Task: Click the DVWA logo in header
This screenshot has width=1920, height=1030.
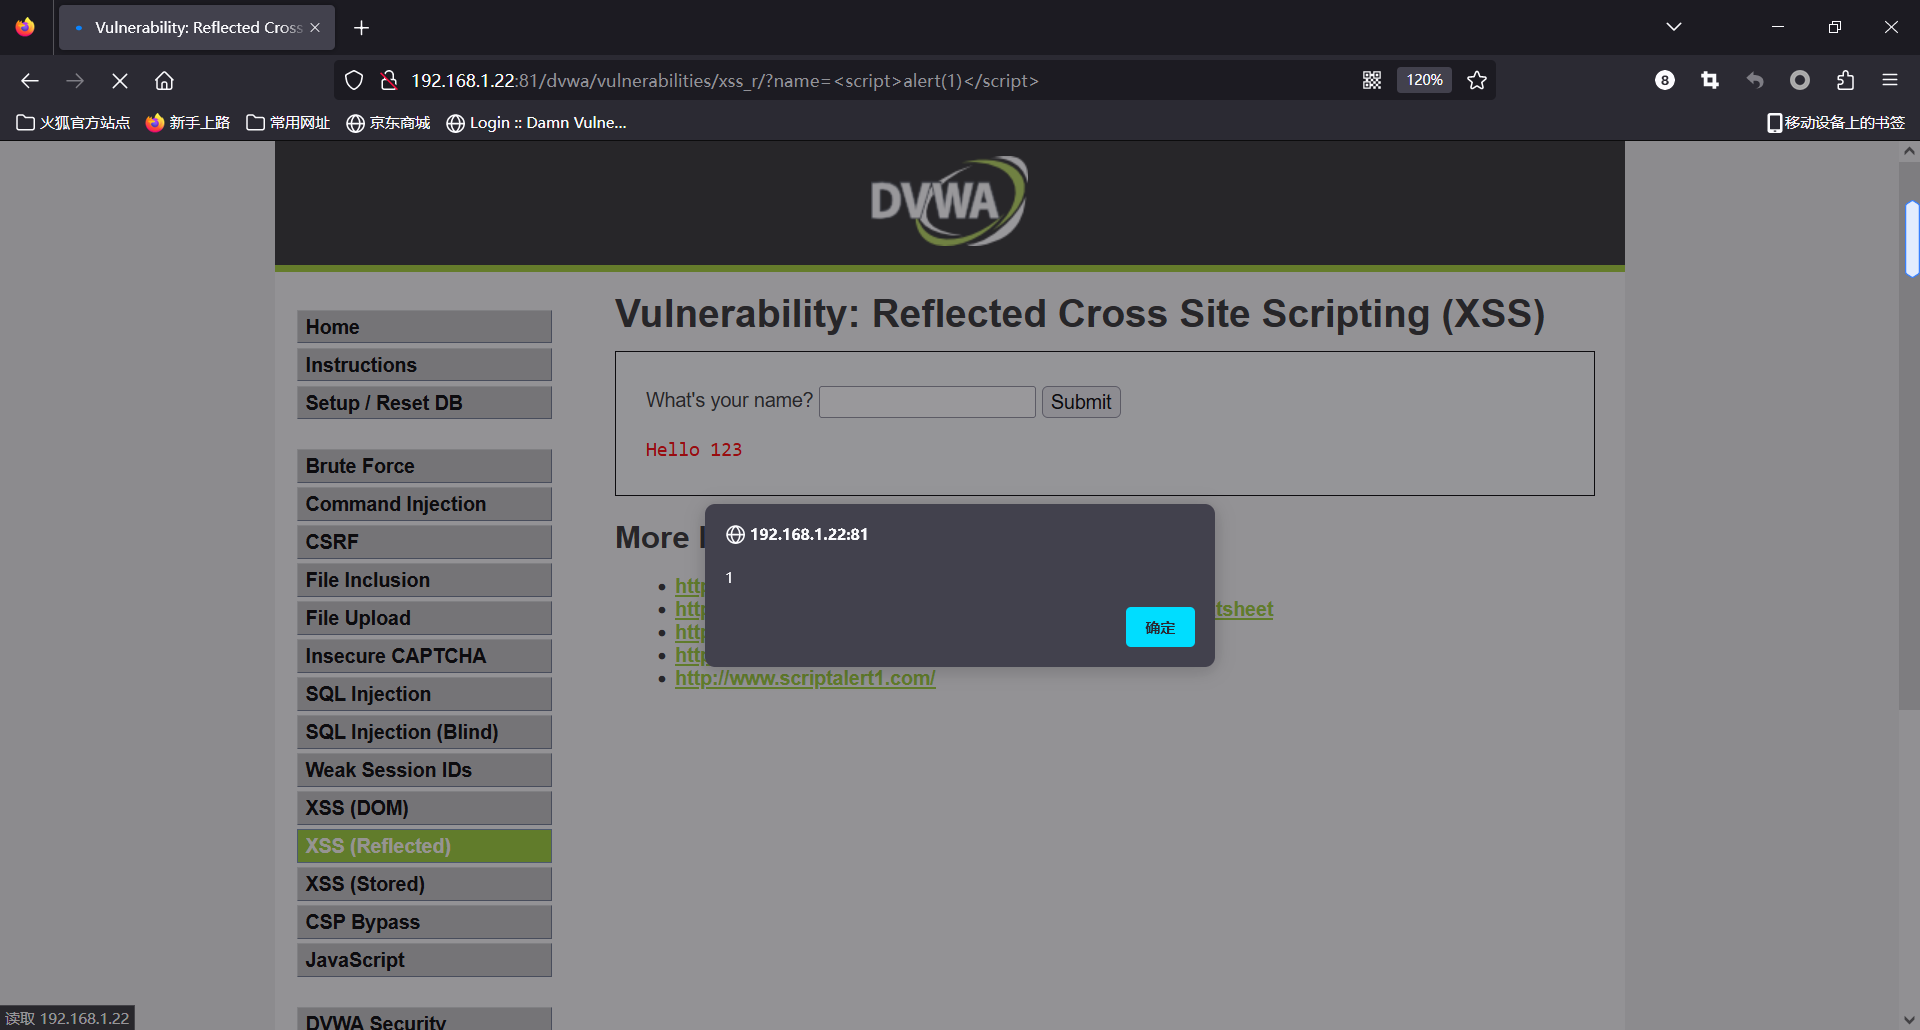Action: coord(949,201)
